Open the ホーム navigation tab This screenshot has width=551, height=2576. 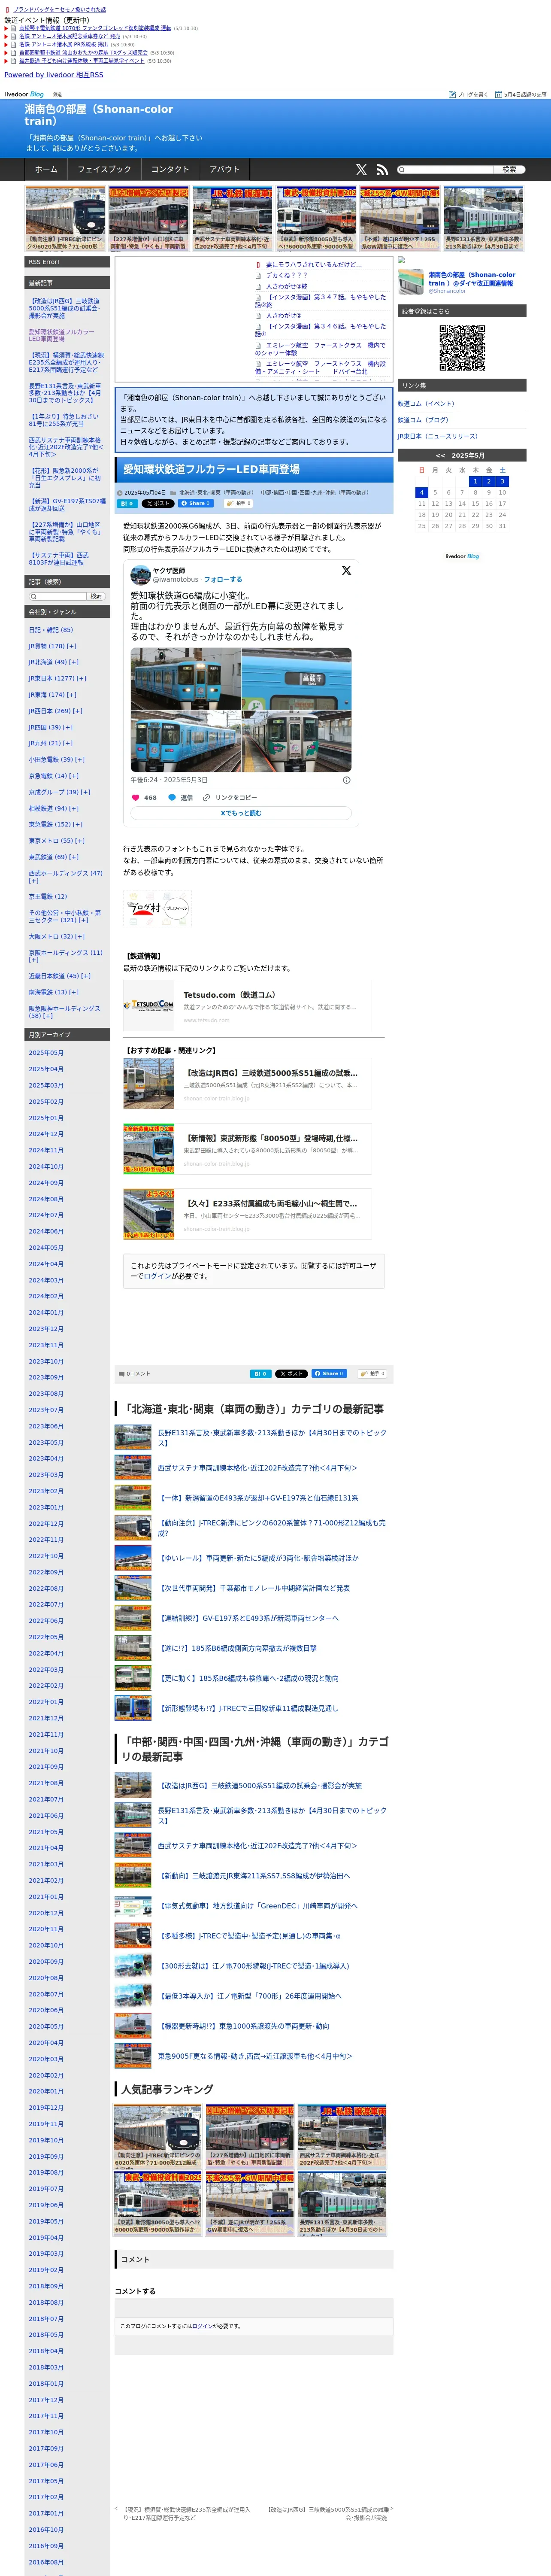[x=46, y=170]
